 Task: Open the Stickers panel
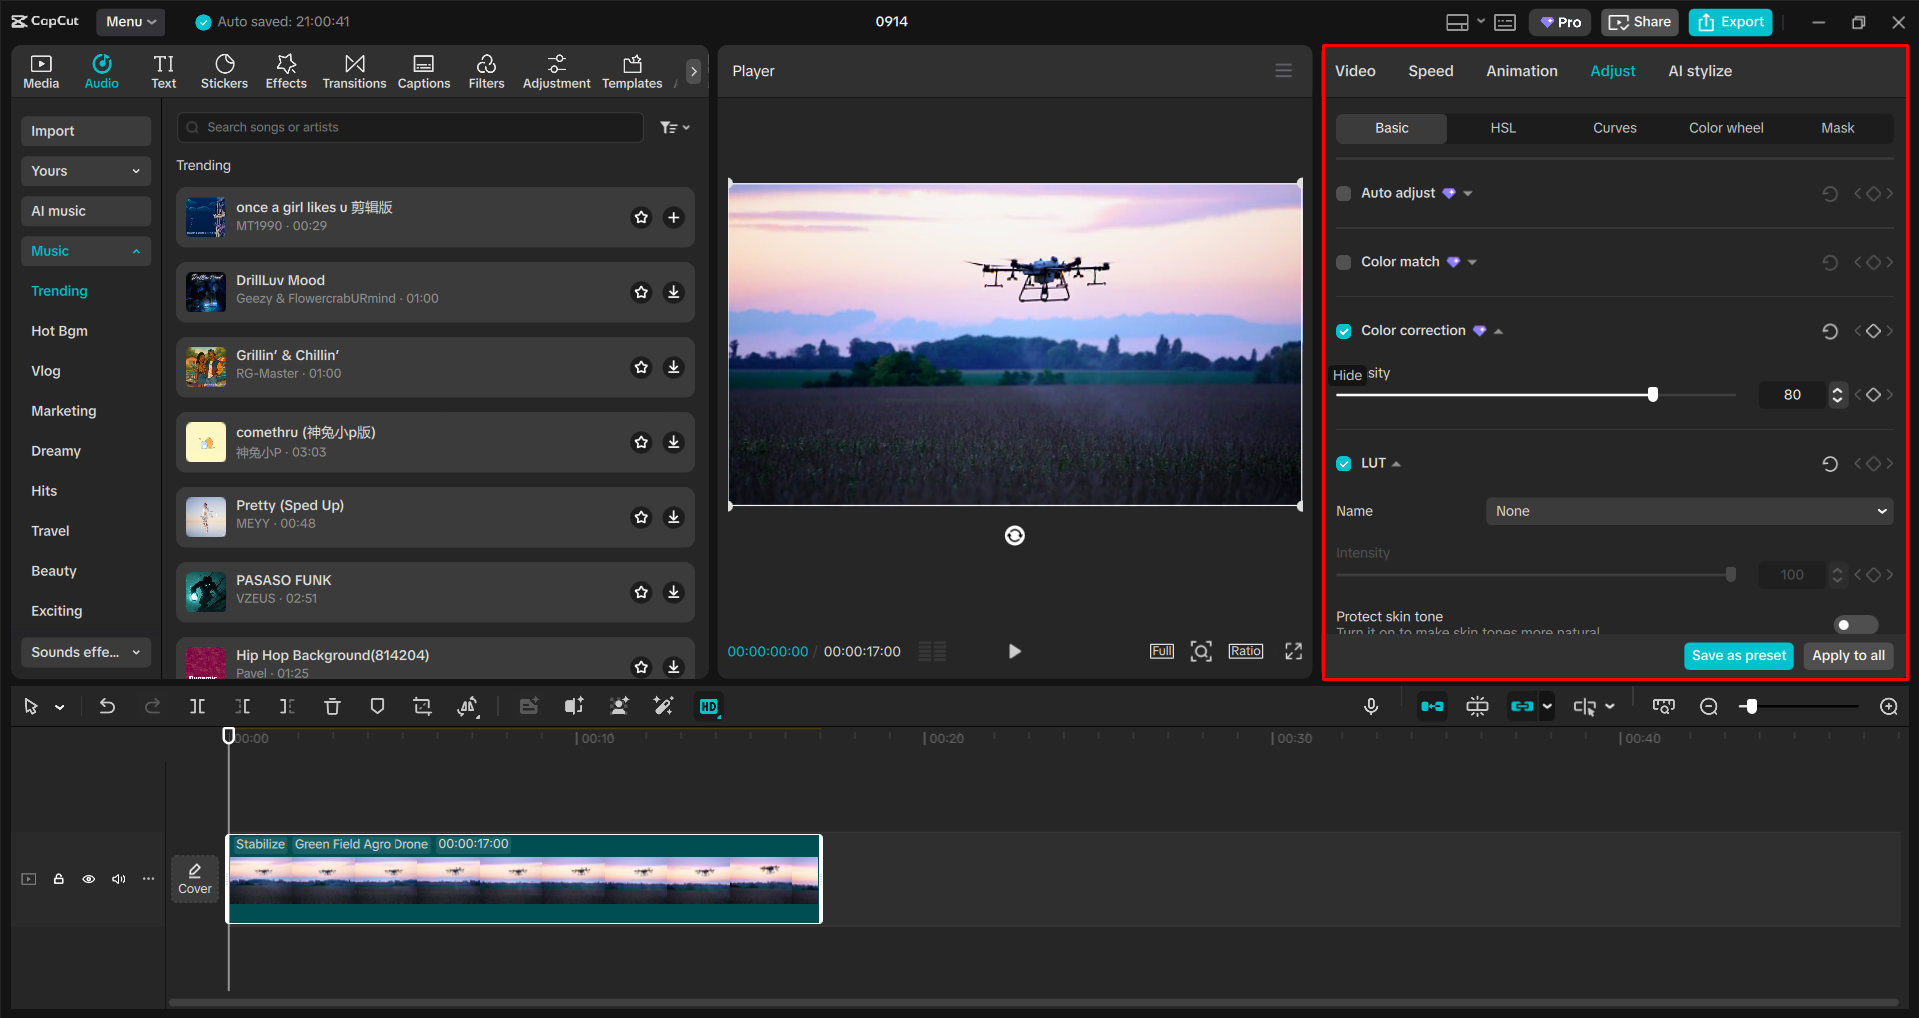tap(224, 70)
